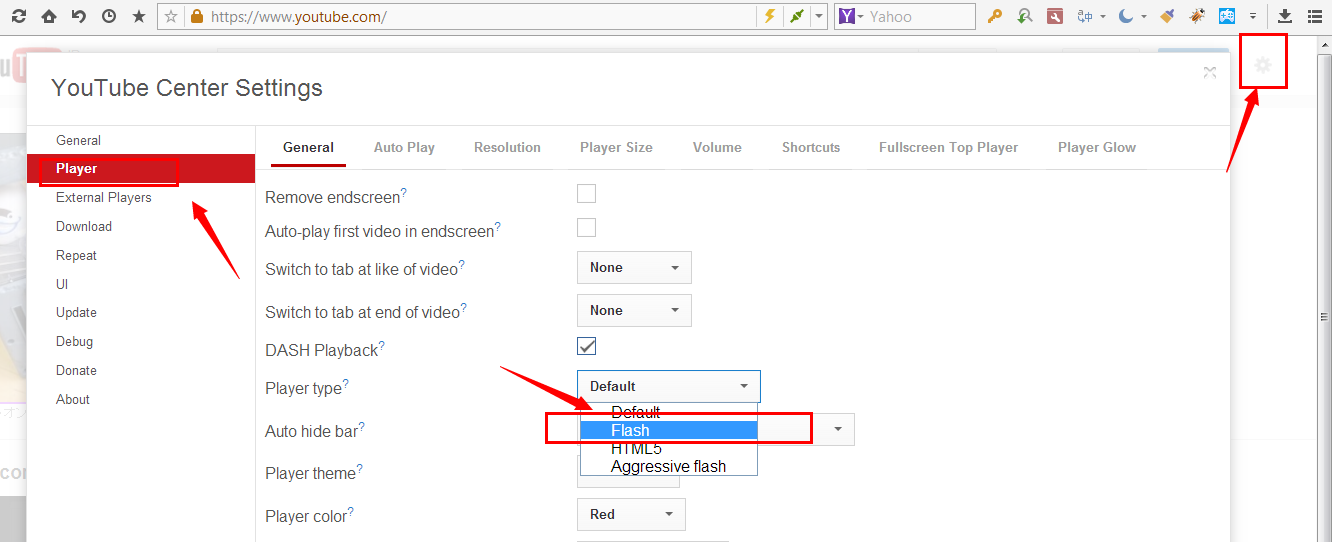The height and width of the screenshot is (542, 1332).
Task: Open the red wrench tools icon
Action: [x=1054, y=16]
